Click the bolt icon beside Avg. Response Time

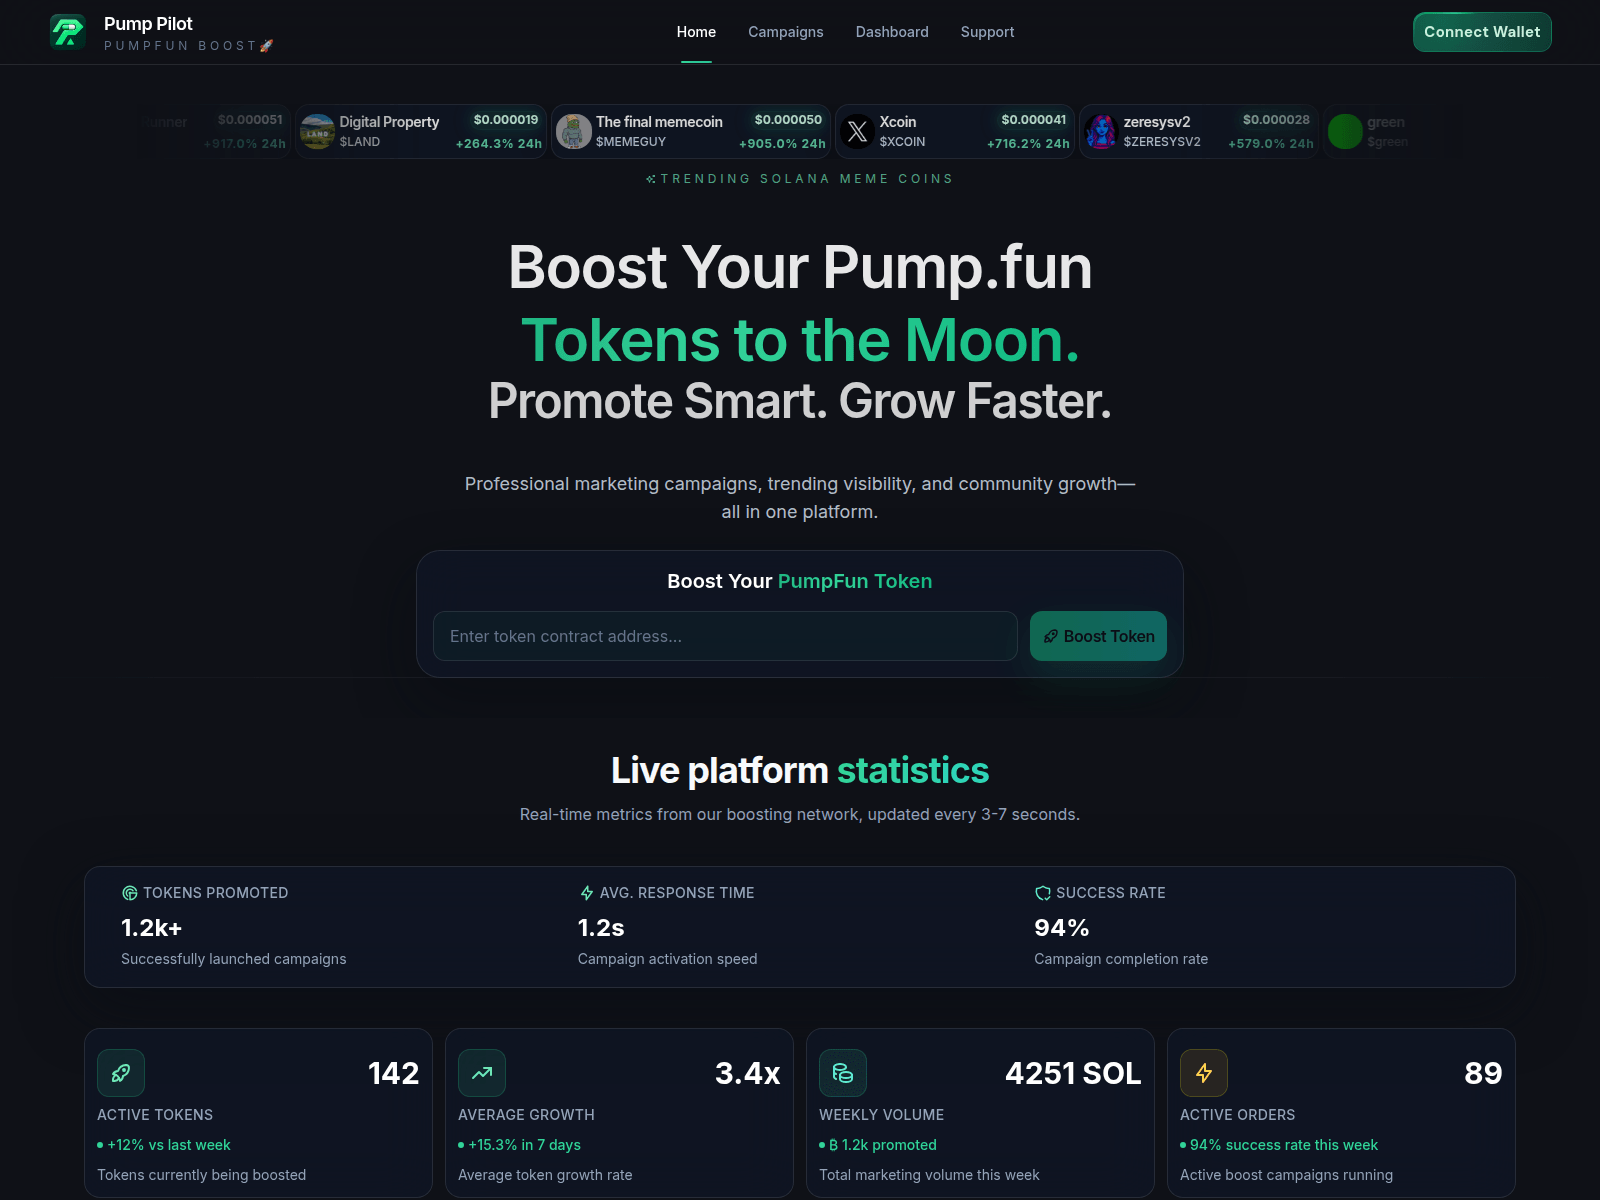point(587,893)
